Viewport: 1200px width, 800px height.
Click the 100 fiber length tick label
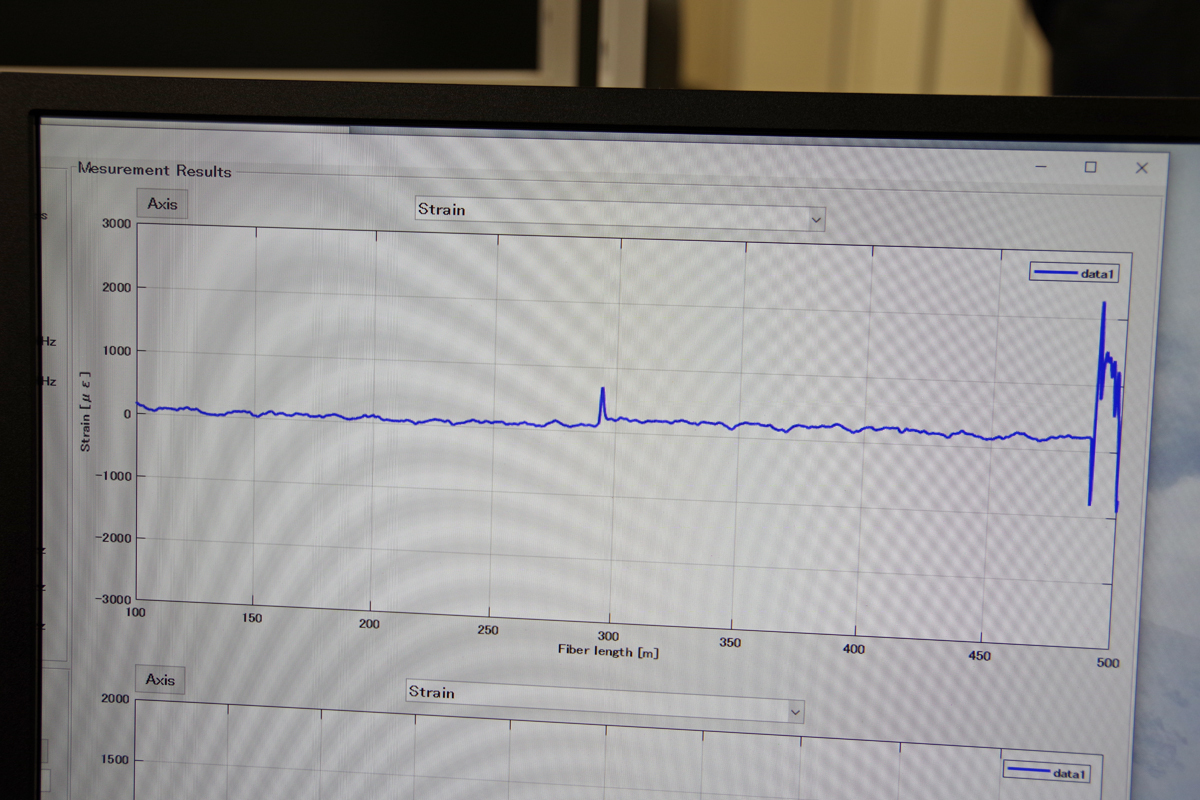pyautogui.click(x=136, y=612)
